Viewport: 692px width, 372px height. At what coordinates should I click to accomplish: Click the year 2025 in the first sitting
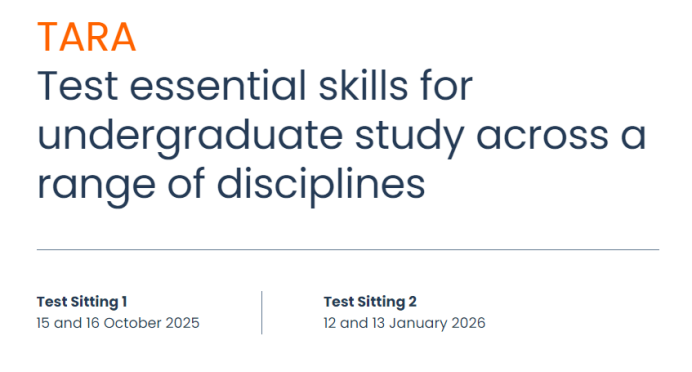point(182,323)
